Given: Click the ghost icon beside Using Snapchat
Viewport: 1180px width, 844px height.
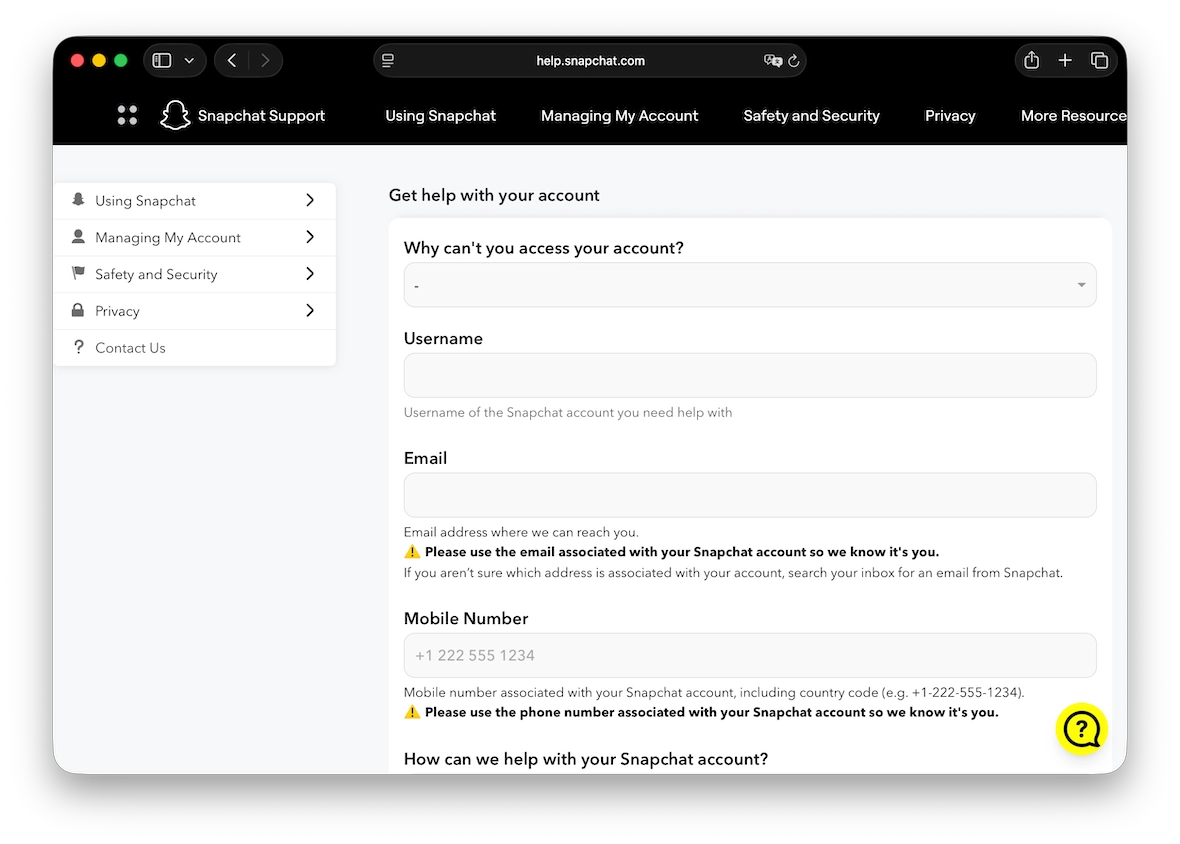Looking at the screenshot, I should (x=78, y=199).
